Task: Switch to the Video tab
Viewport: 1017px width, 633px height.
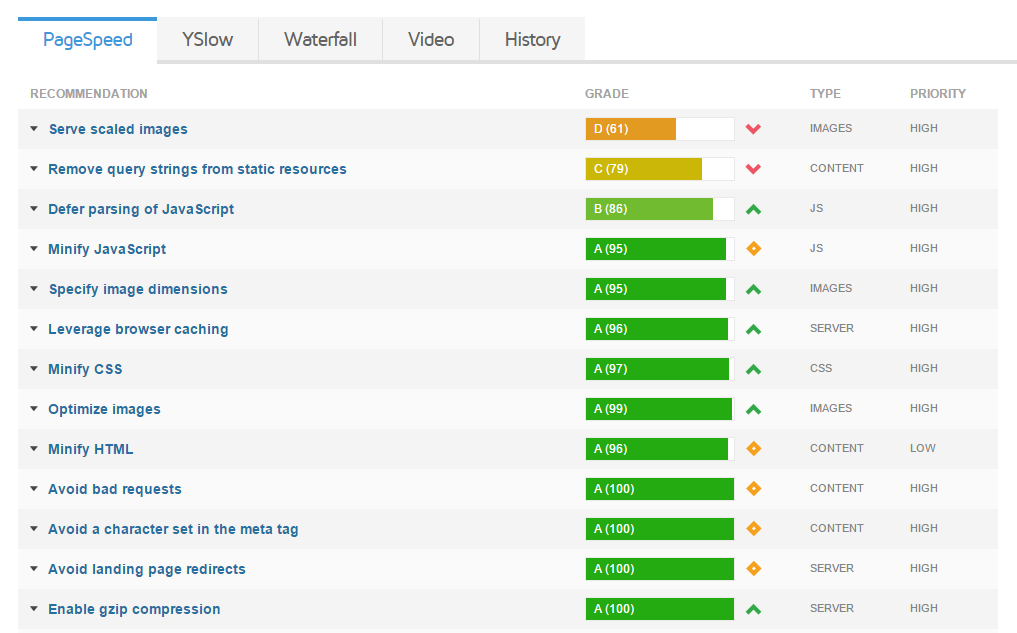Action: point(431,40)
